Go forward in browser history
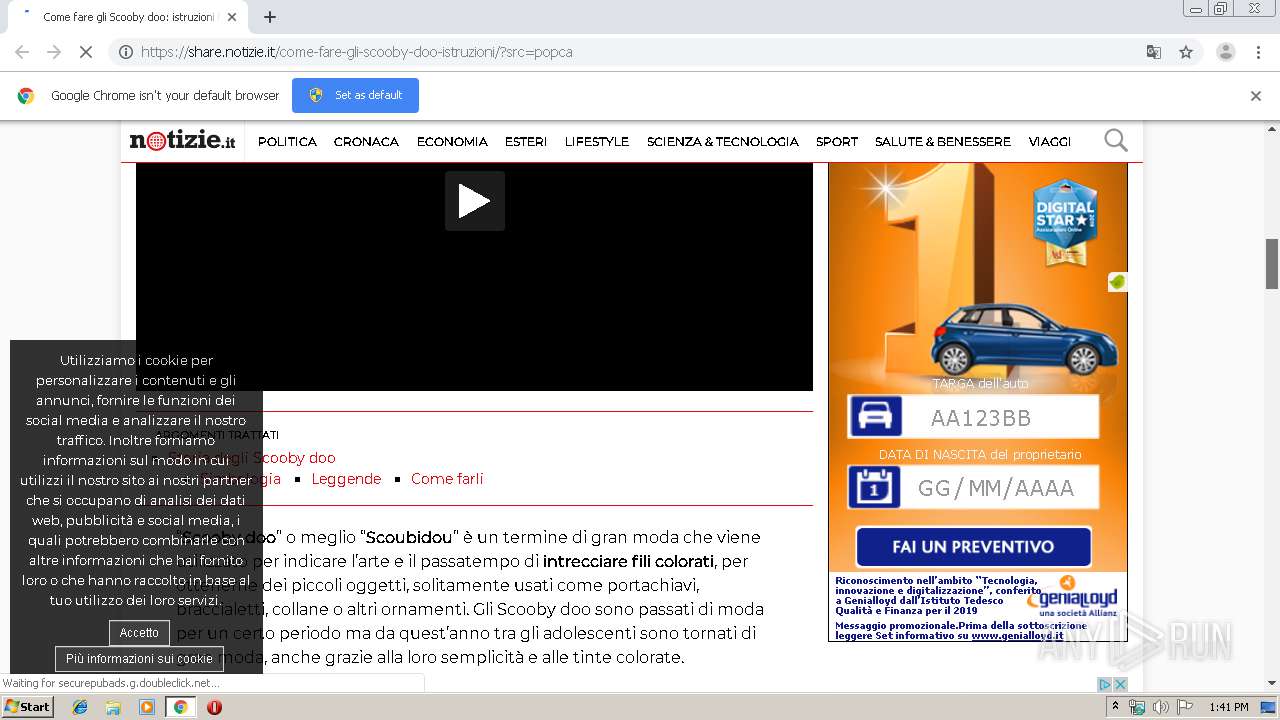This screenshot has height=720, width=1280. (54, 52)
